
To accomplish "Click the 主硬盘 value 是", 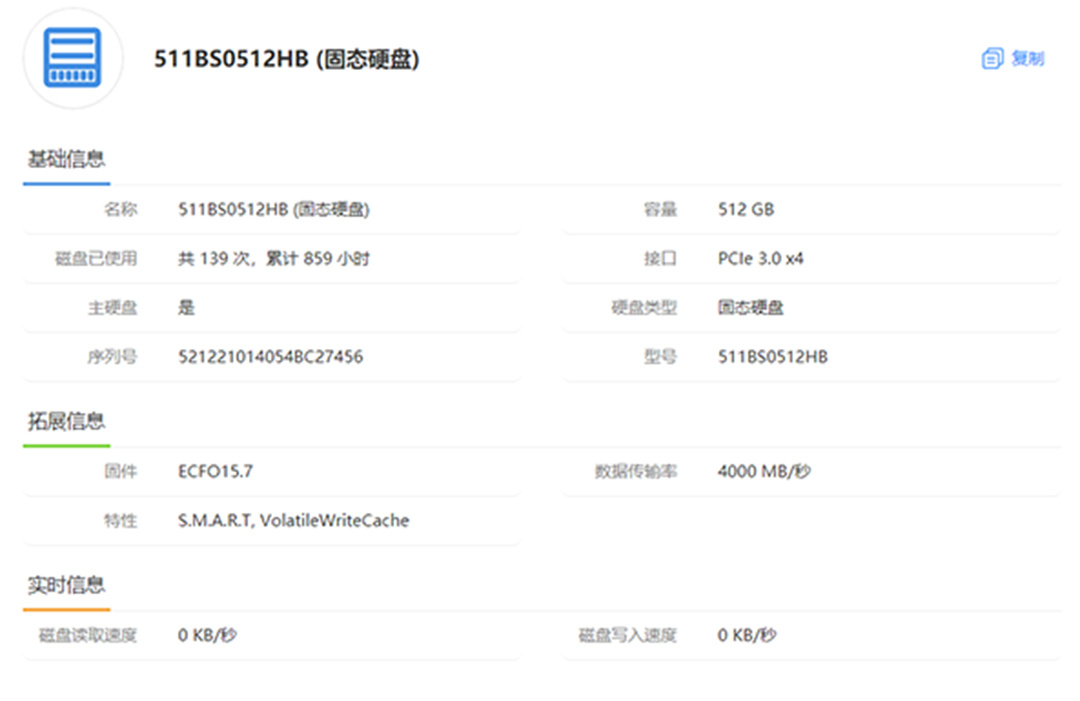I will [186, 308].
